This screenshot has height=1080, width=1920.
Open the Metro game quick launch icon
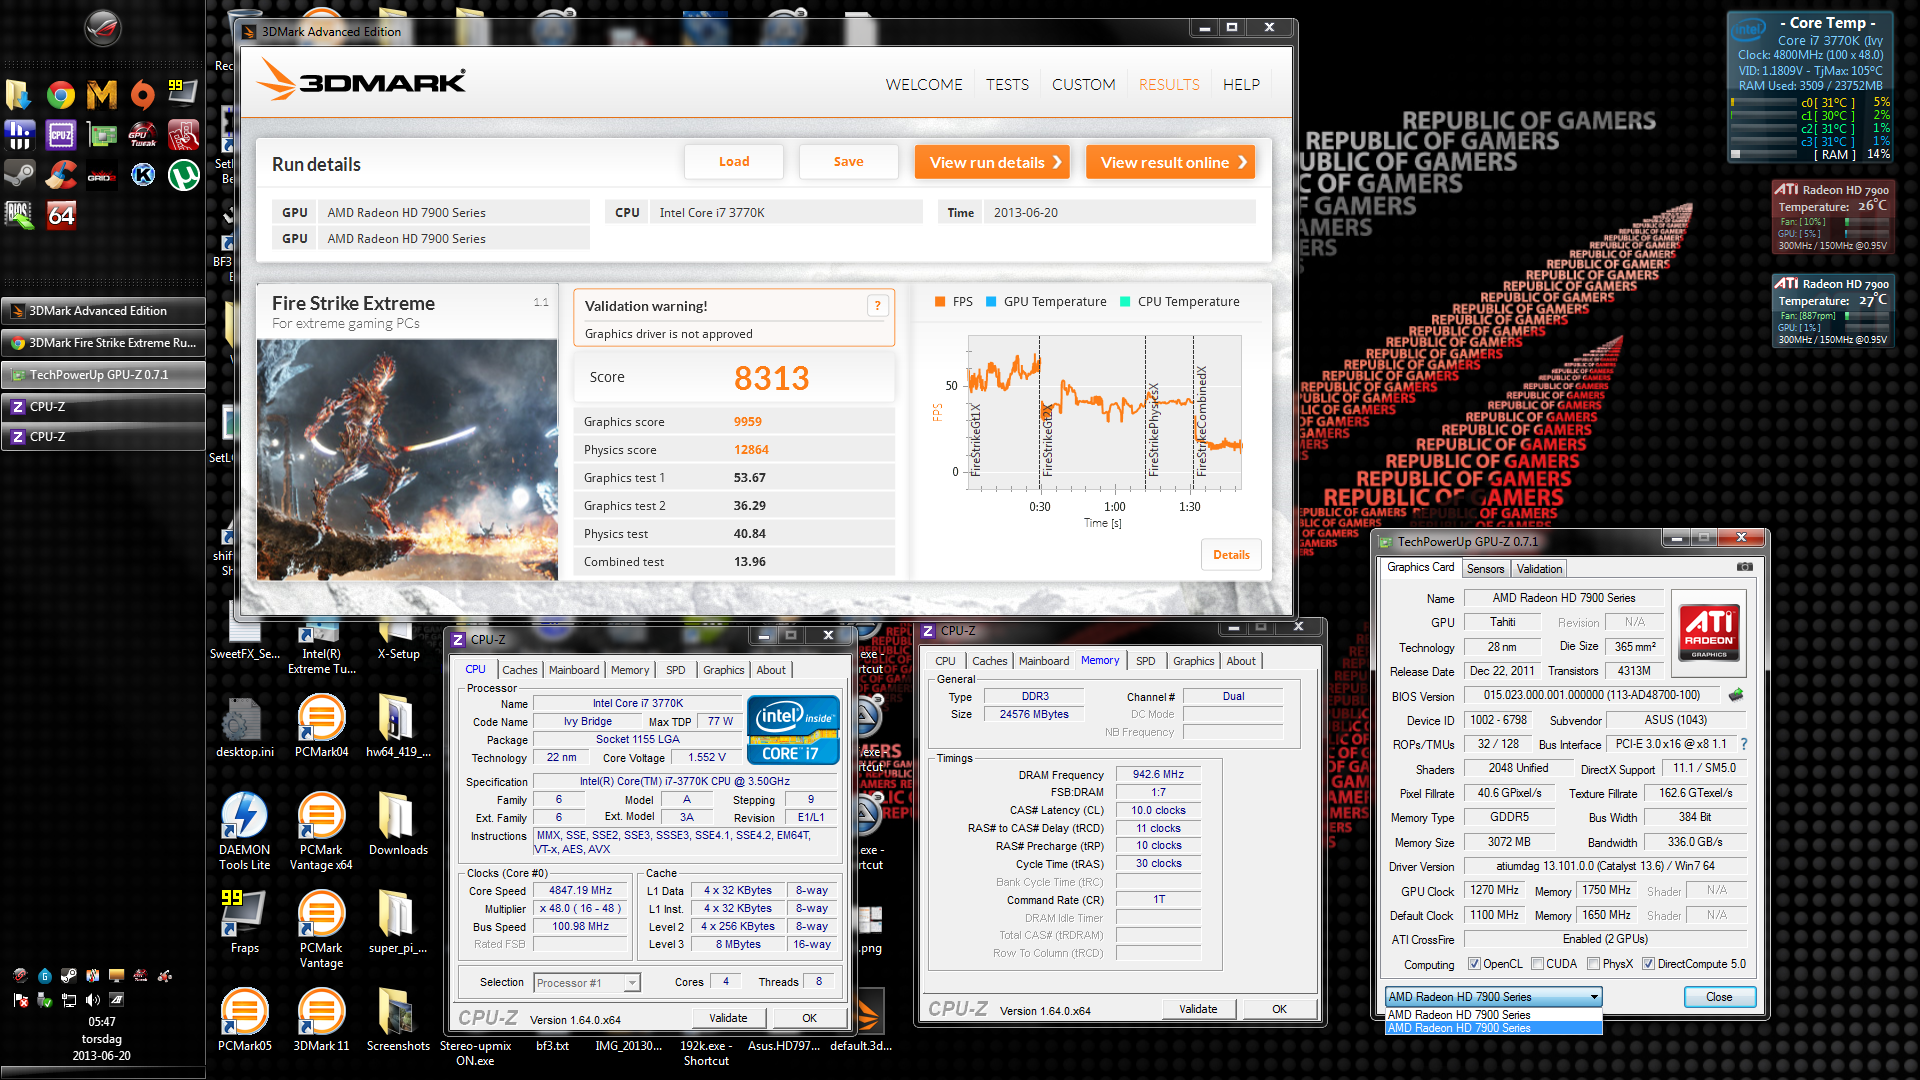click(x=102, y=94)
